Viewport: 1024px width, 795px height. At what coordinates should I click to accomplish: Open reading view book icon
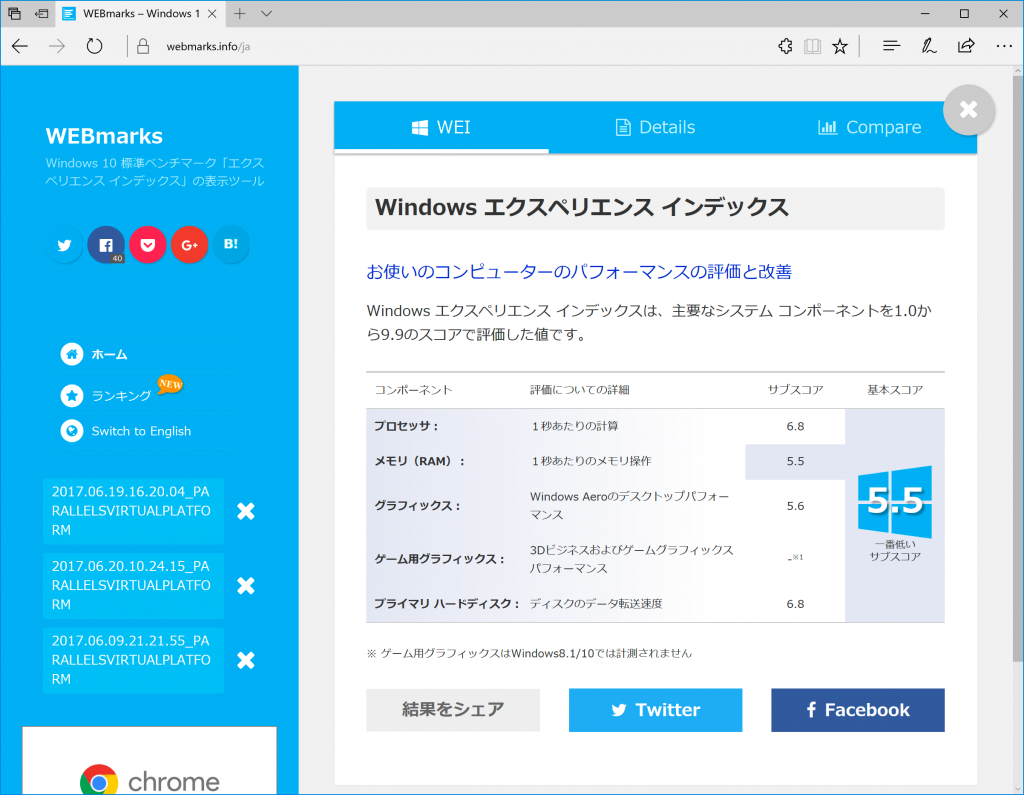pos(812,46)
